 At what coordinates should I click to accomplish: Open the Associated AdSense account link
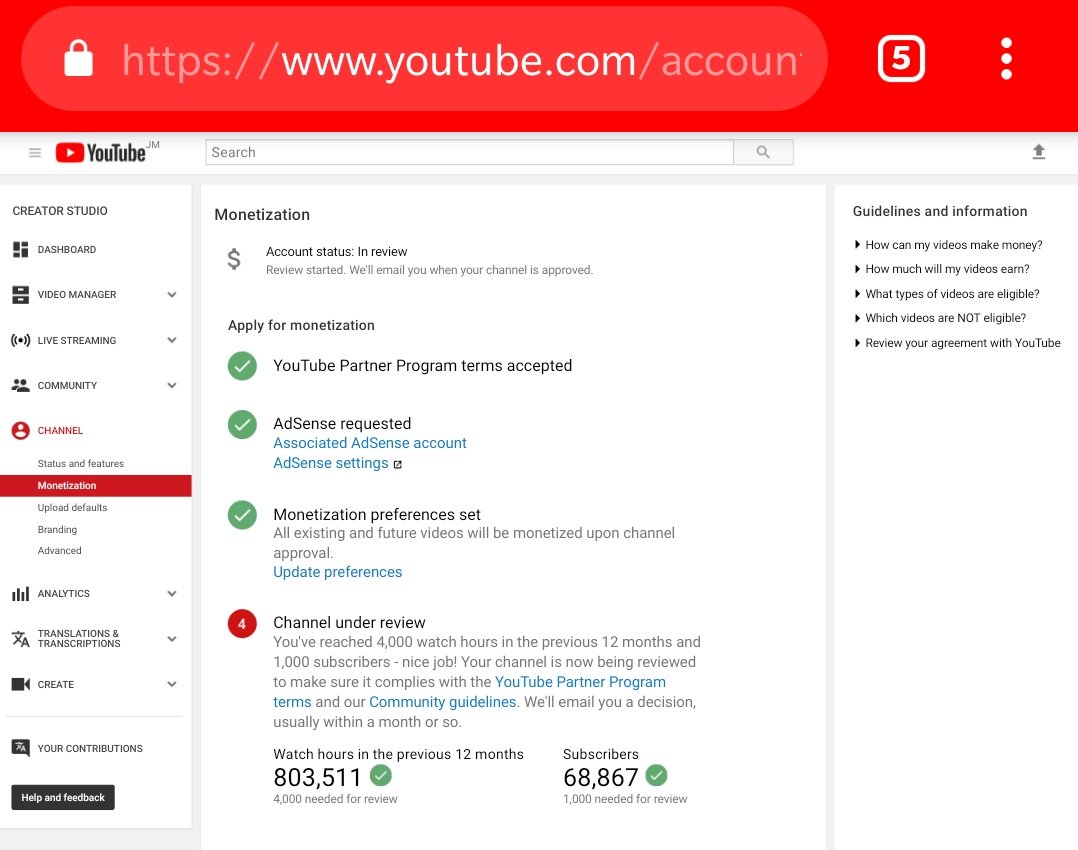tap(370, 443)
